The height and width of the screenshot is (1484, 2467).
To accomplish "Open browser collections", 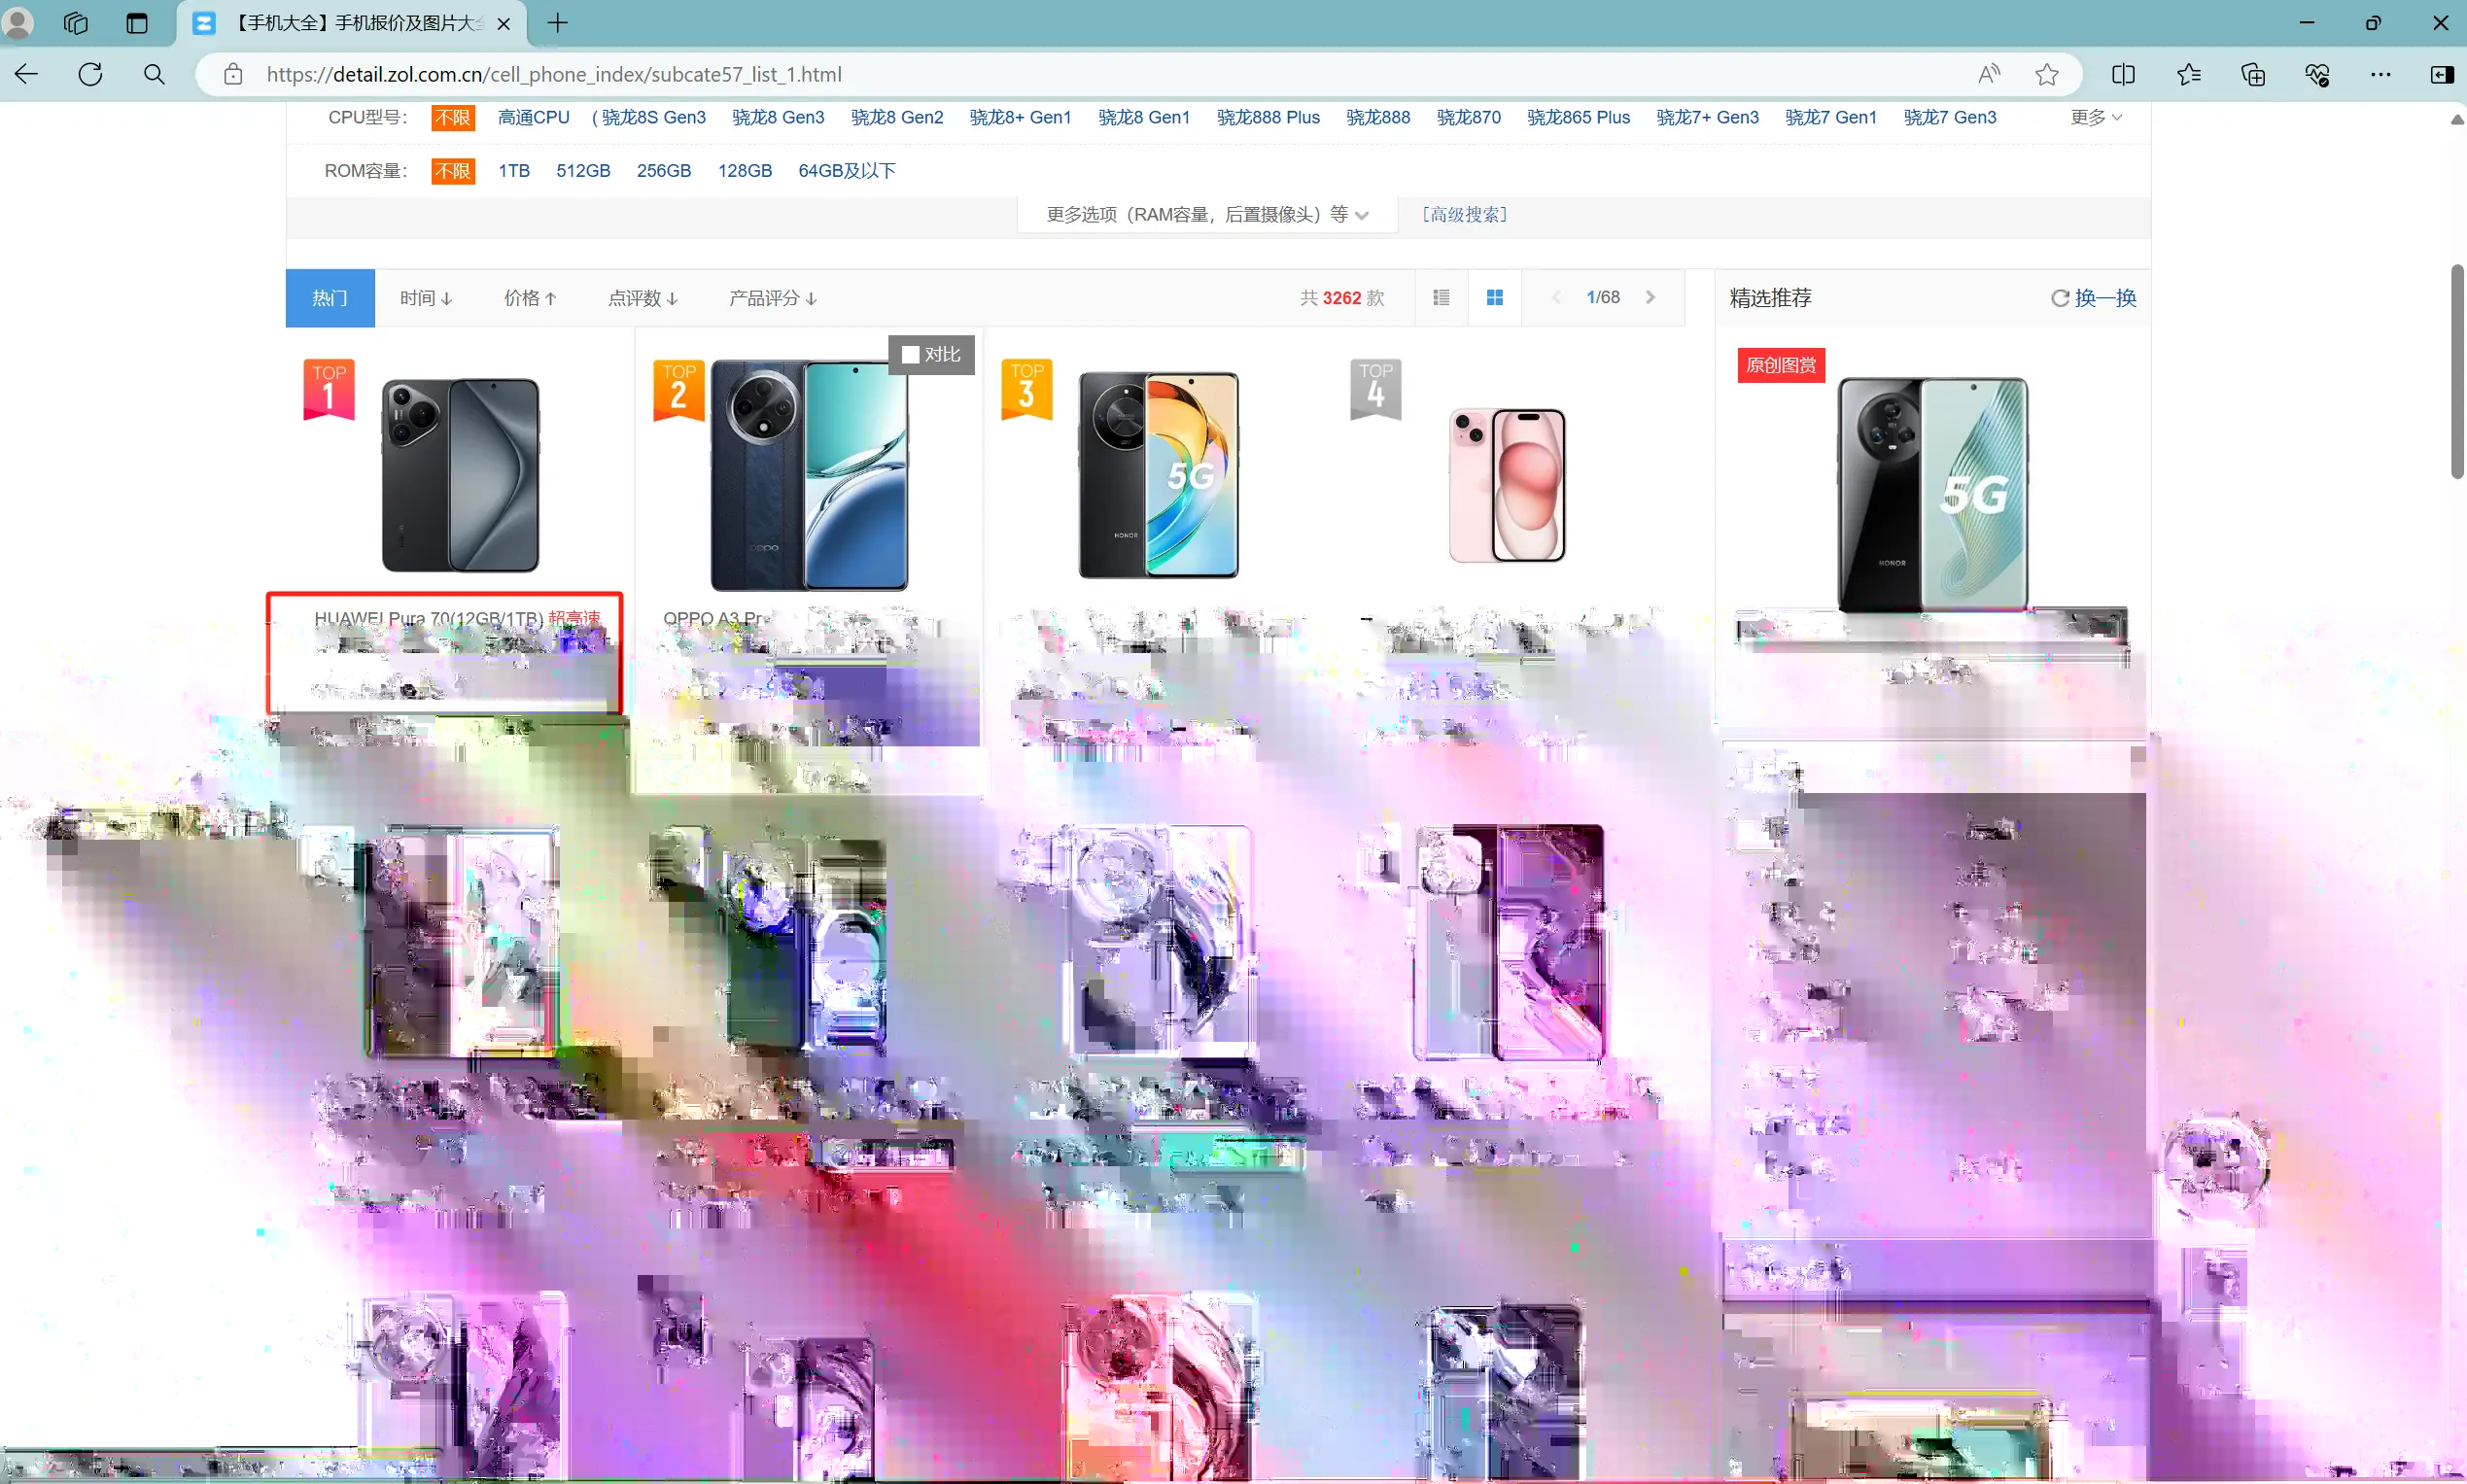I will click(2253, 74).
